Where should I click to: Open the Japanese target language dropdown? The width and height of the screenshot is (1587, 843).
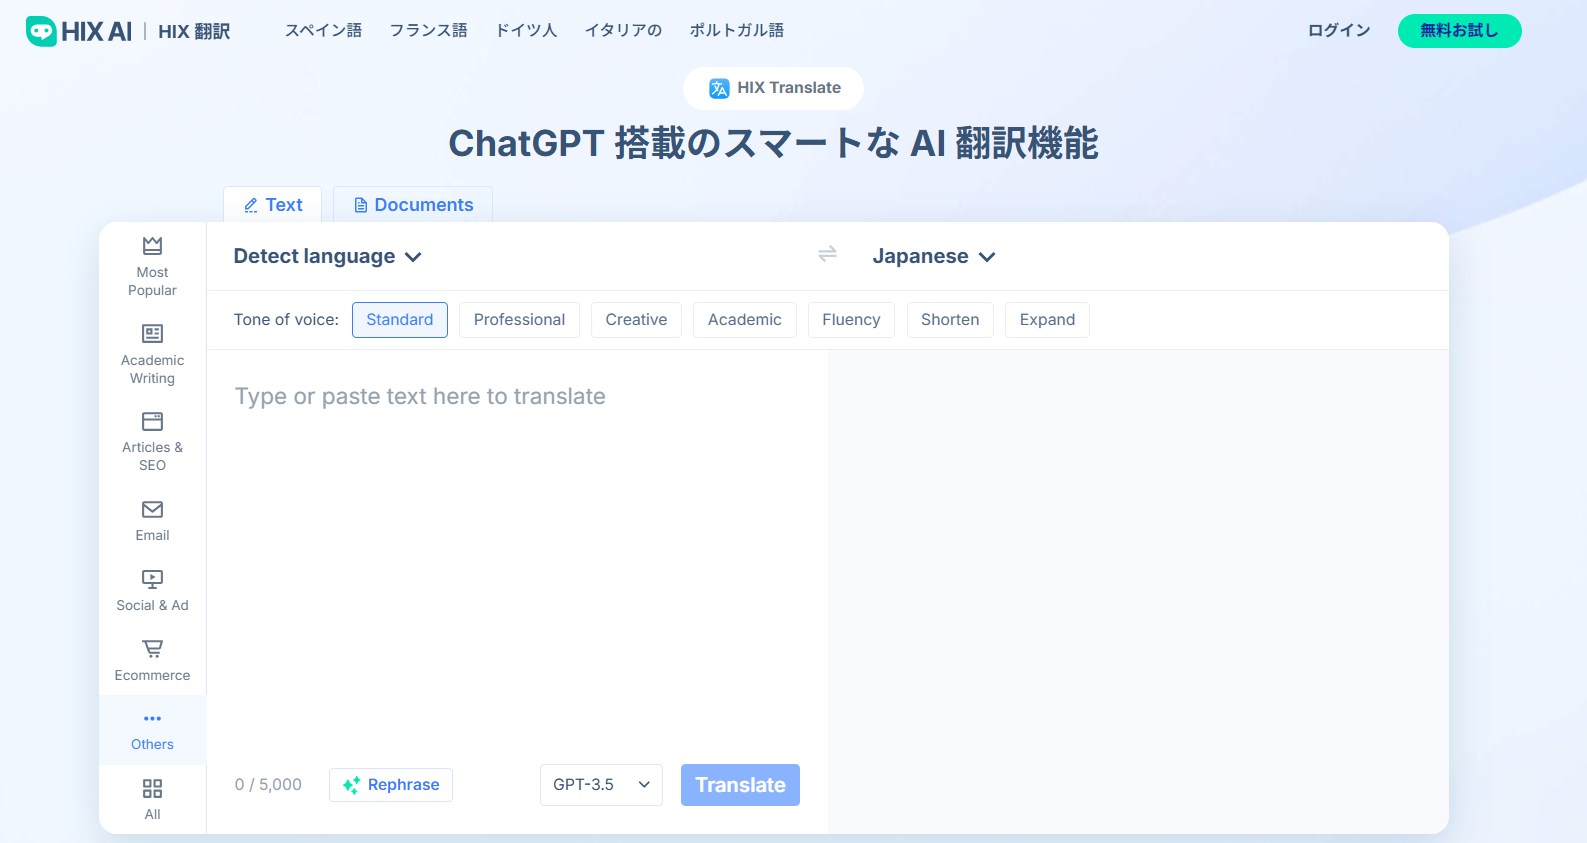click(933, 256)
